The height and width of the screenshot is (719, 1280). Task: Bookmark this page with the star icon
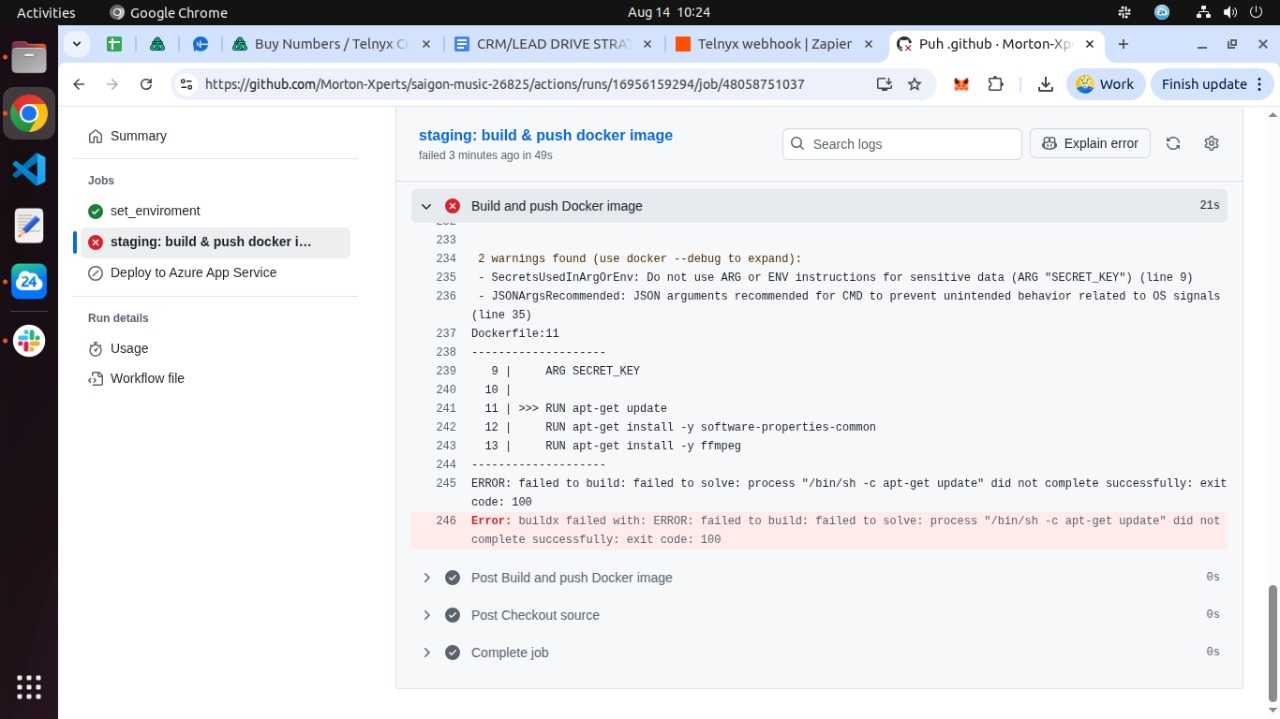tap(914, 84)
